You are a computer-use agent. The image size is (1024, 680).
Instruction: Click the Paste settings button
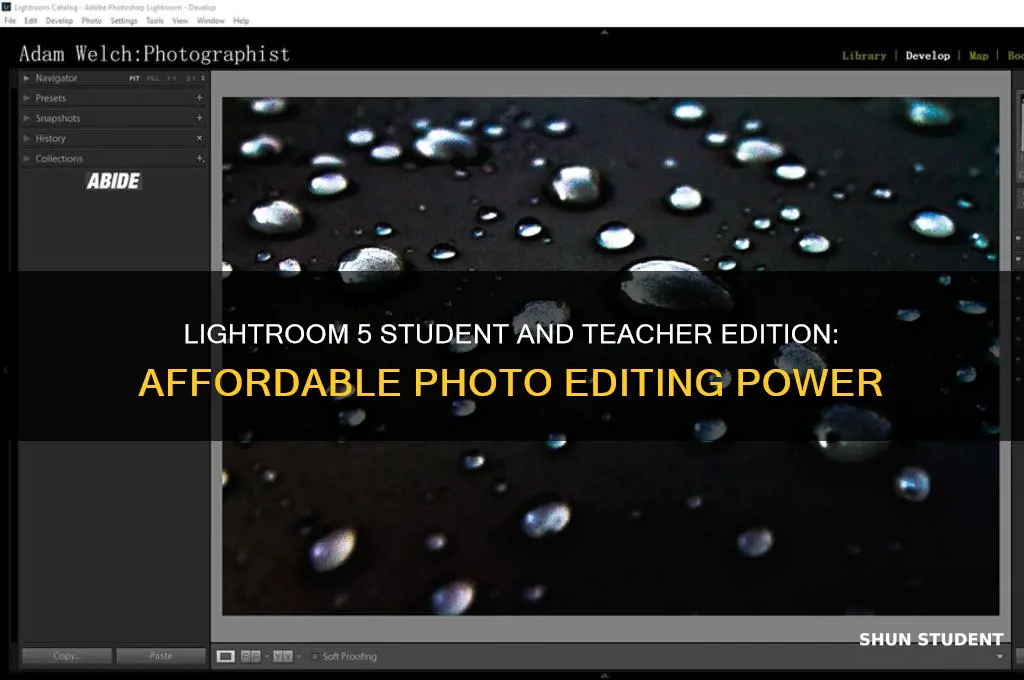click(161, 656)
